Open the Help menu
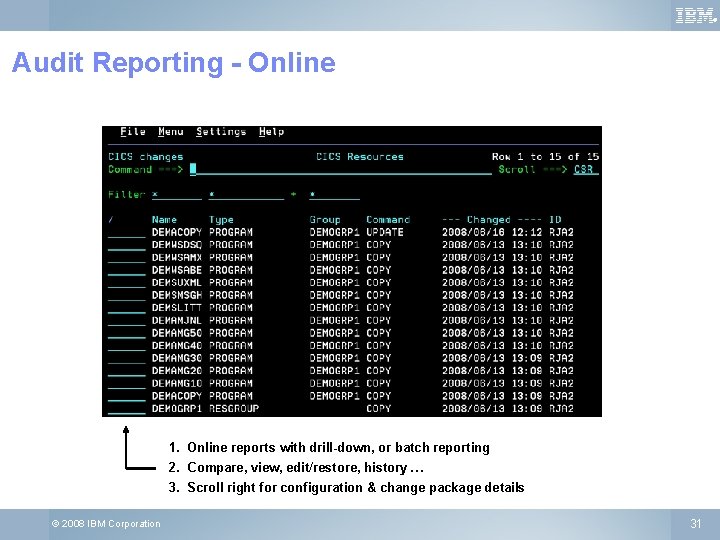 [271, 132]
